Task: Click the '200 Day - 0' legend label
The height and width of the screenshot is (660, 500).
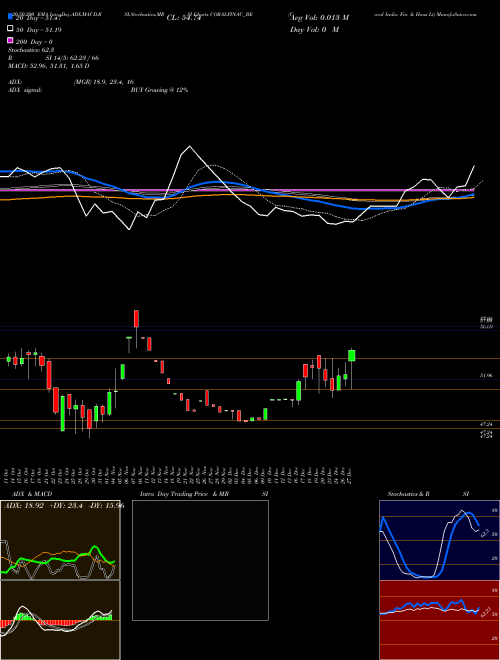Action: (x=35, y=41)
